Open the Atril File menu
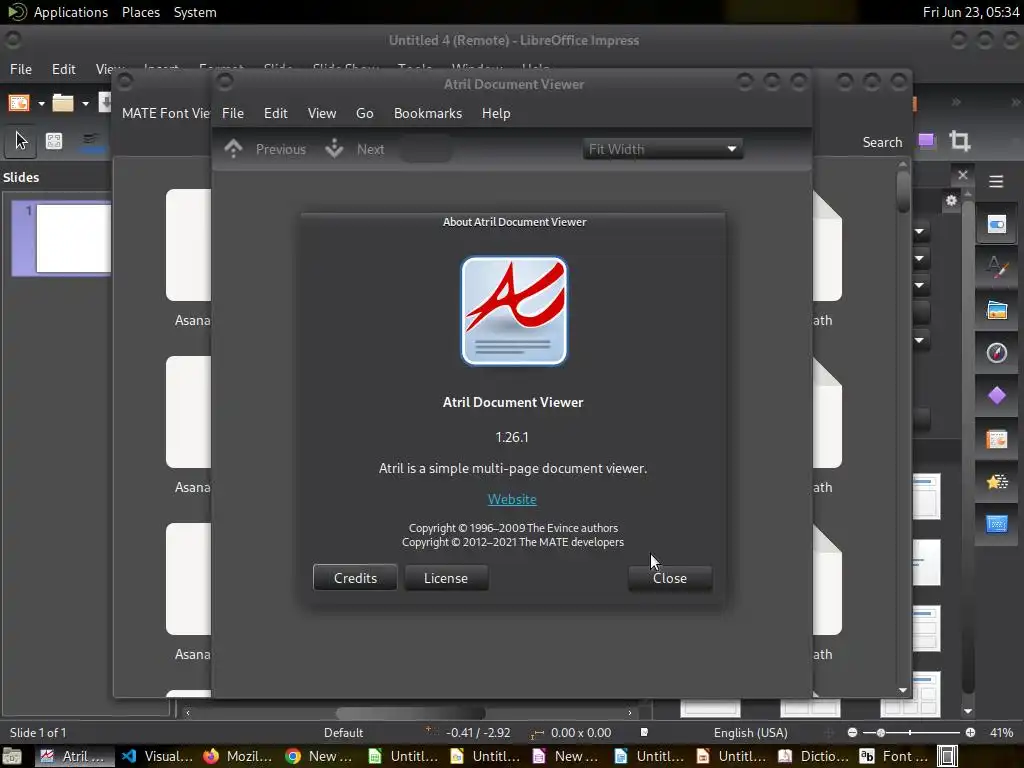This screenshot has width=1024, height=768. point(232,113)
